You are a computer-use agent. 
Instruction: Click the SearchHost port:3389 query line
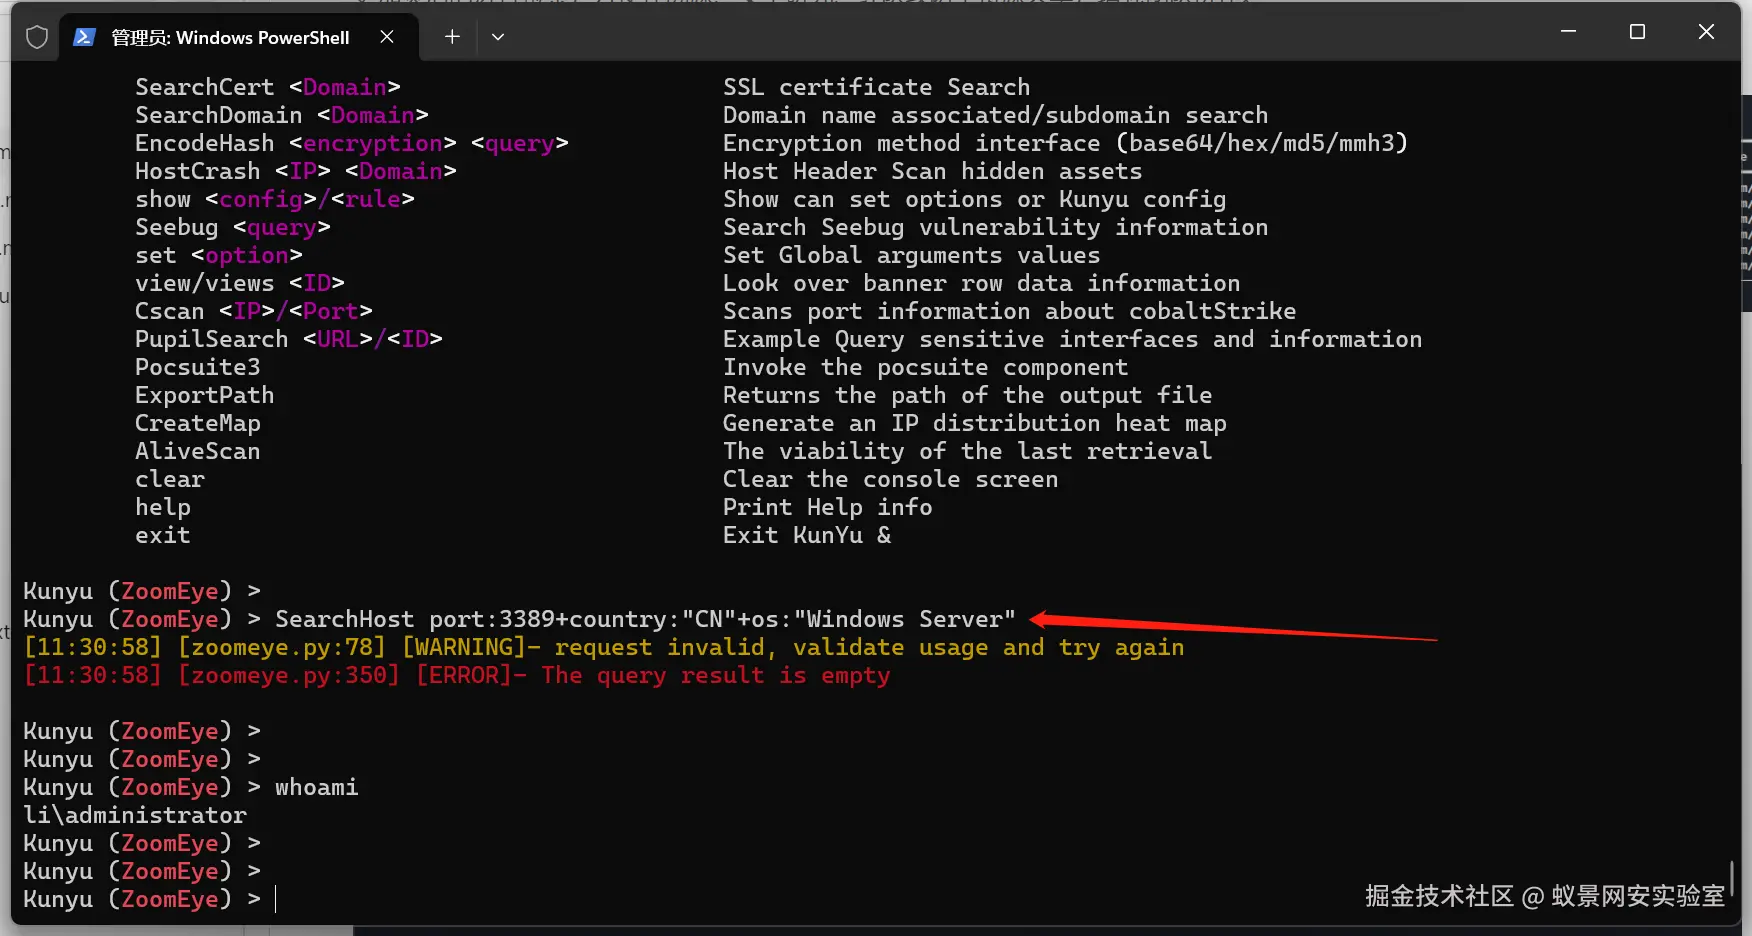tap(645, 619)
